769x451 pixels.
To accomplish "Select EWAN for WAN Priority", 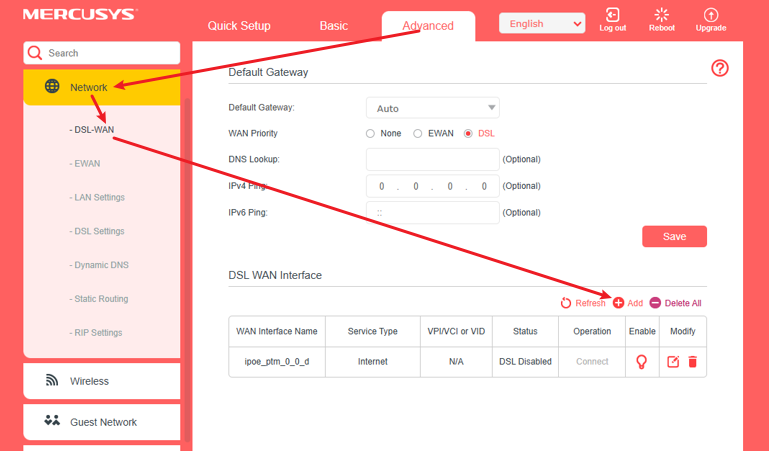I will click(x=417, y=133).
